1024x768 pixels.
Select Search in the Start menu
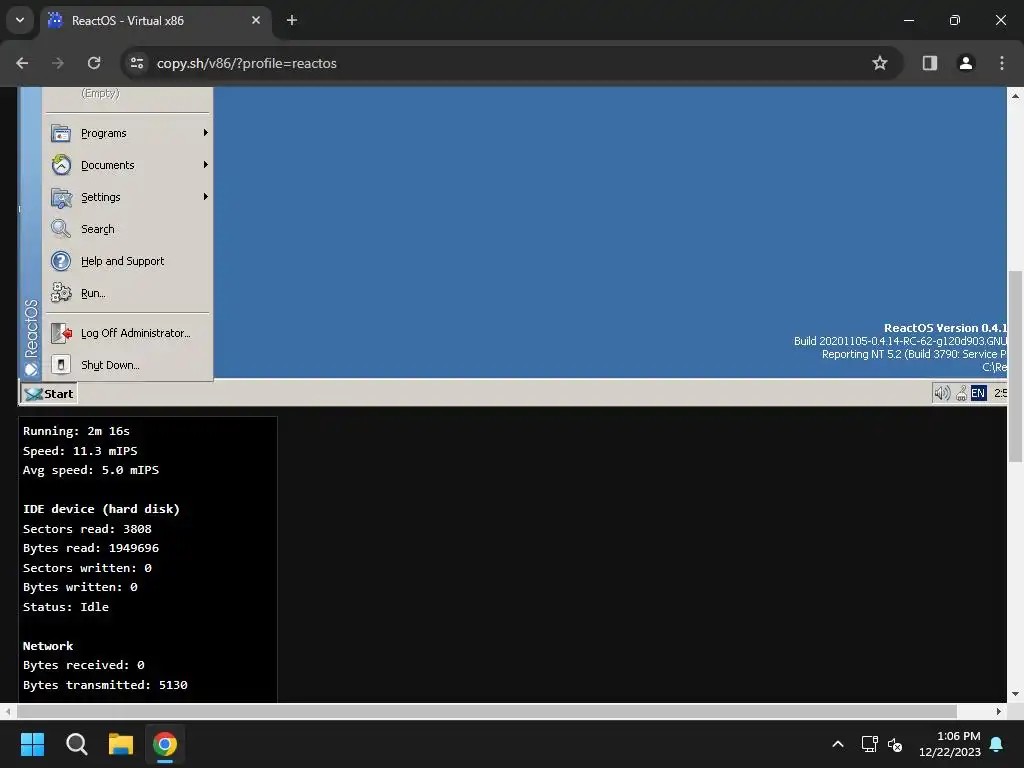click(129, 229)
